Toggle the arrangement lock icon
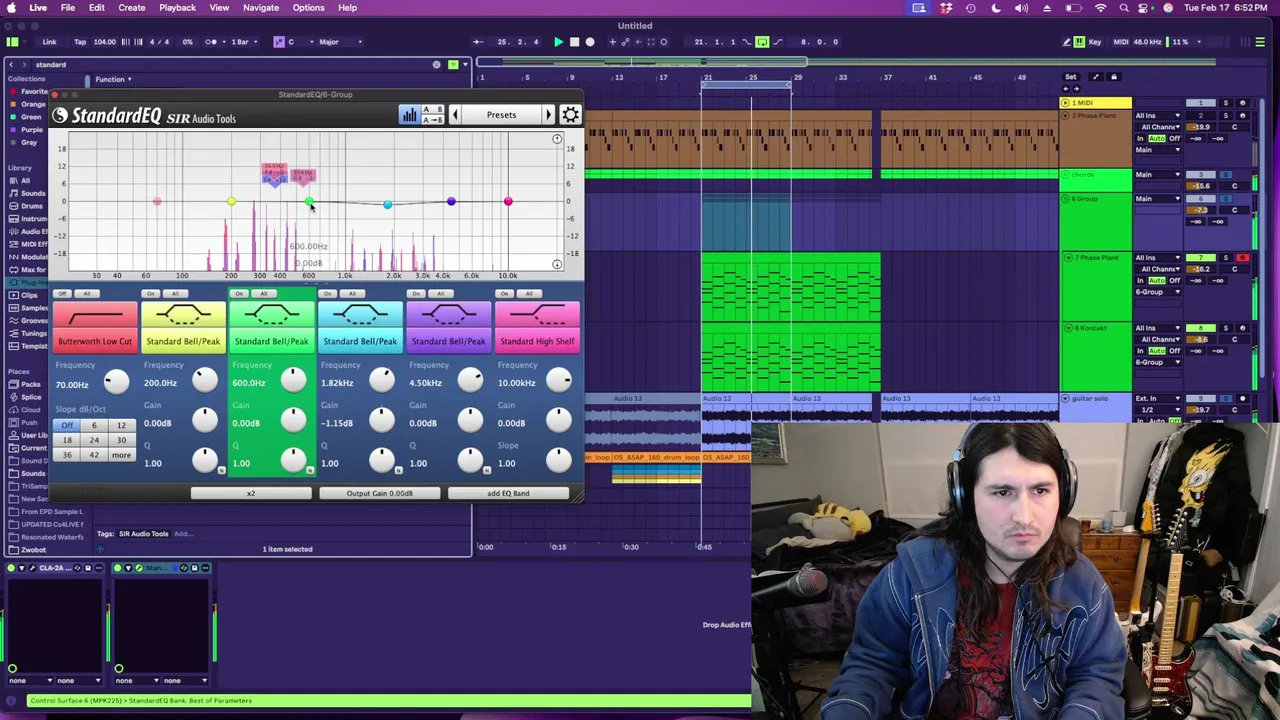Viewport: 1280px width, 720px height. tap(1113, 77)
